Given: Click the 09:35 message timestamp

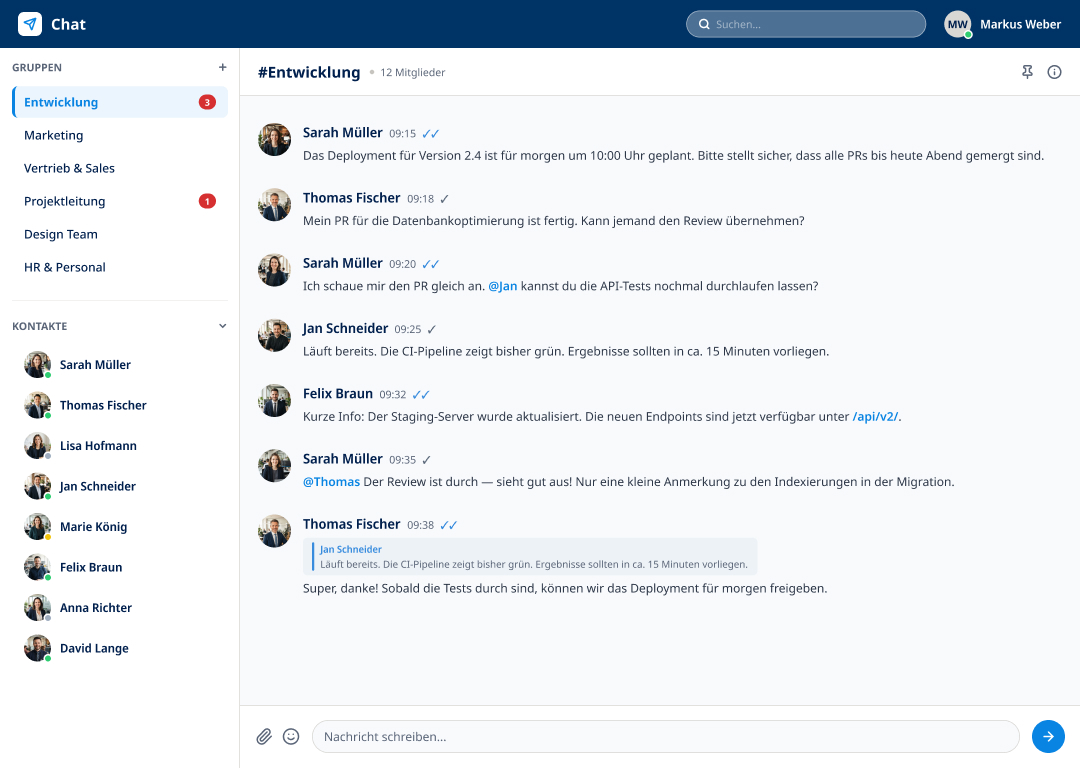Looking at the screenshot, I should point(402,460).
